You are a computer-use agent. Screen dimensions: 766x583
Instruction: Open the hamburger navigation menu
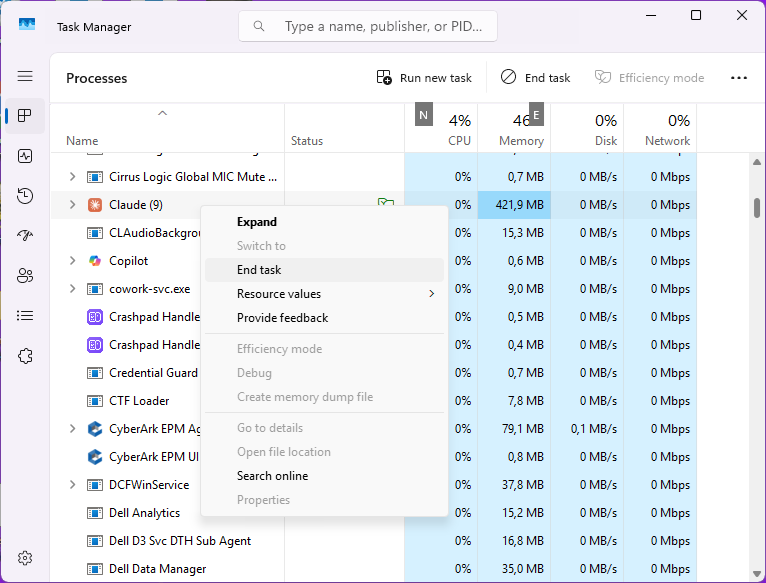(25, 76)
